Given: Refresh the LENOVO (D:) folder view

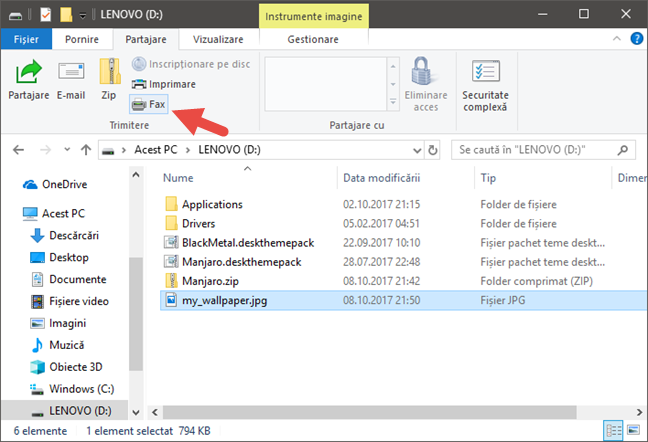Looking at the screenshot, I should [433, 150].
